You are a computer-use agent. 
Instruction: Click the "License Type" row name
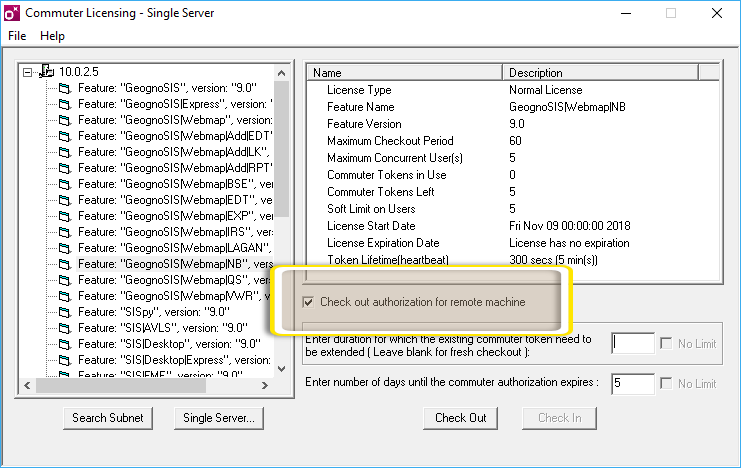(x=359, y=90)
